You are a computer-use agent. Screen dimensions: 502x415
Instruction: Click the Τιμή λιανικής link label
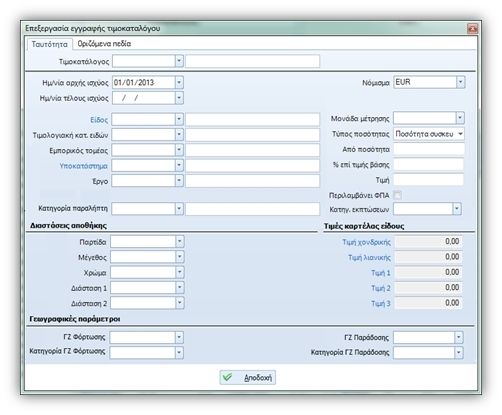(x=369, y=258)
